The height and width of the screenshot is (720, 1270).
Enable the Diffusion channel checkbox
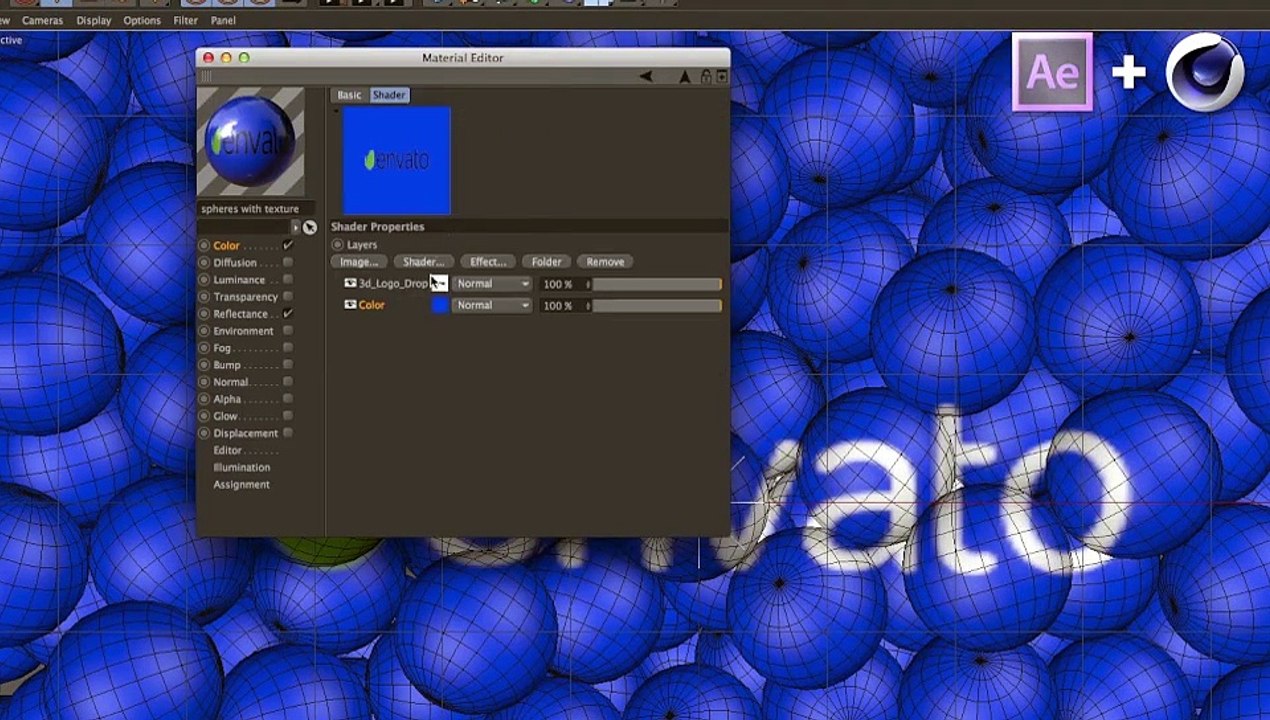pyautogui.click(x=288, y=263)
